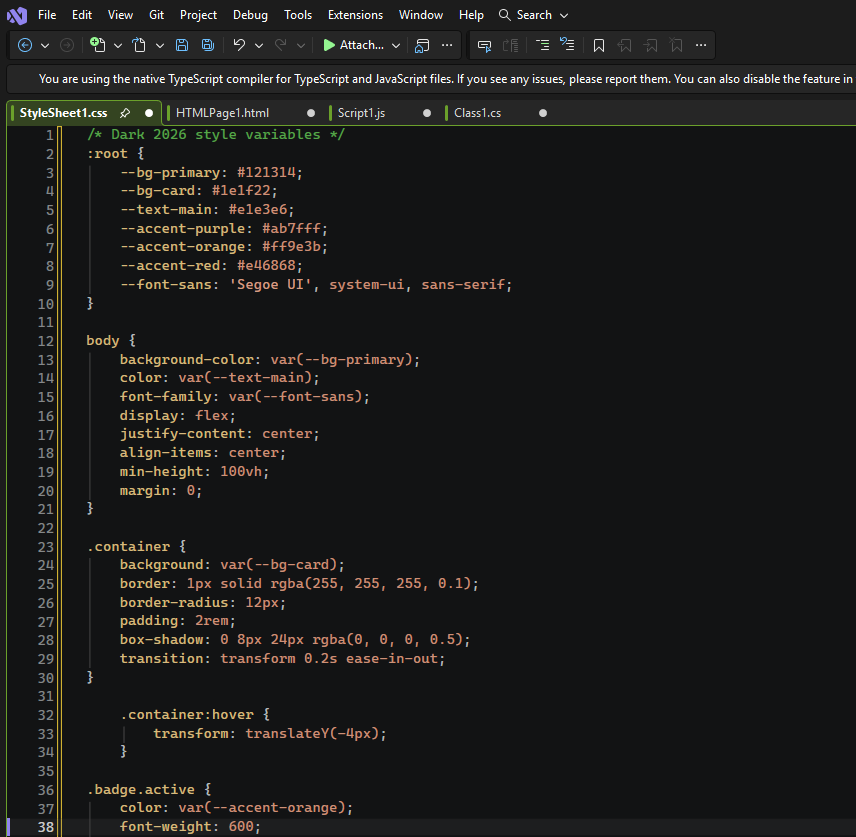
Task: Open the Open File dropdown arrow
Action: coord(159,46)
